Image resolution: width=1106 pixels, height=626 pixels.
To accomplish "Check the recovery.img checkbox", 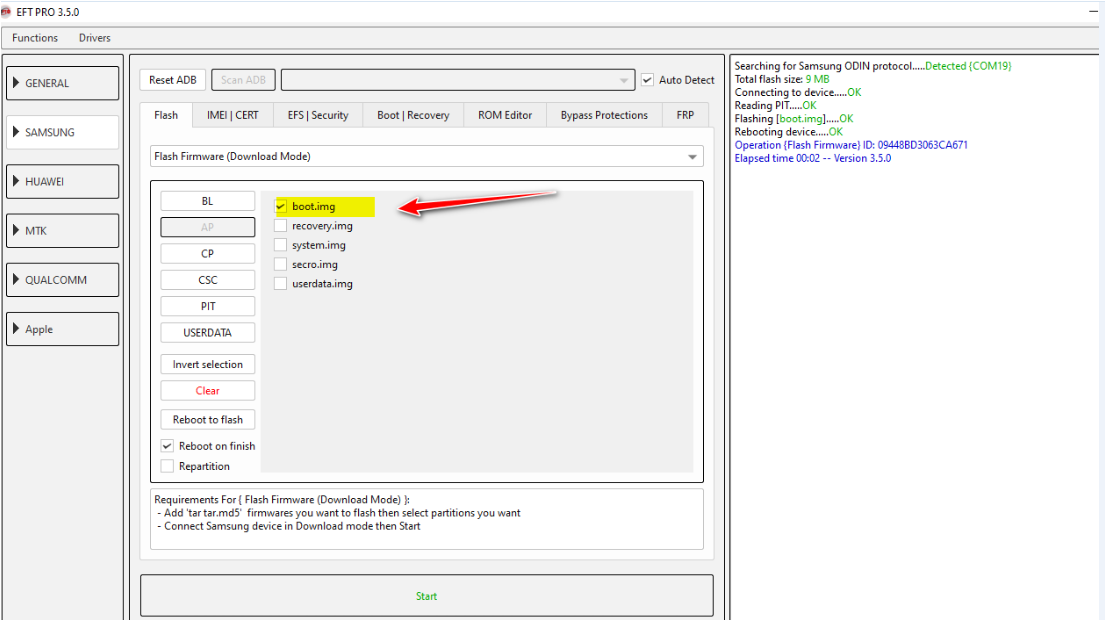I will pyautogui.click(x=281, y=226).
